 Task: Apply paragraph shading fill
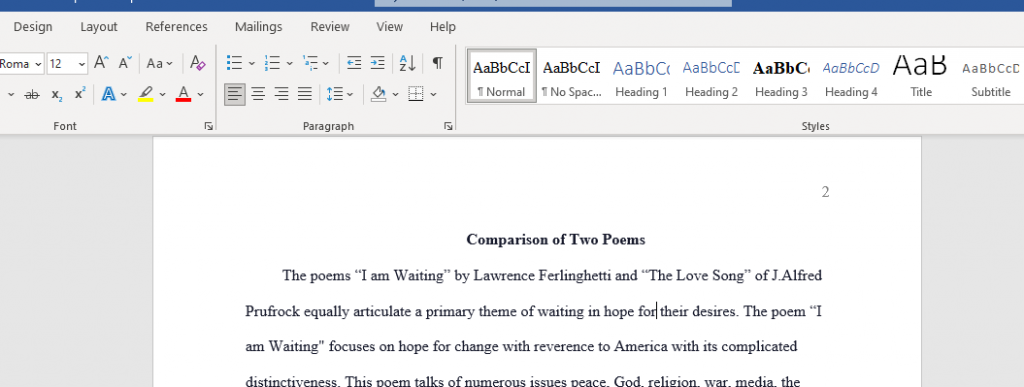click(x=379, y=95)
